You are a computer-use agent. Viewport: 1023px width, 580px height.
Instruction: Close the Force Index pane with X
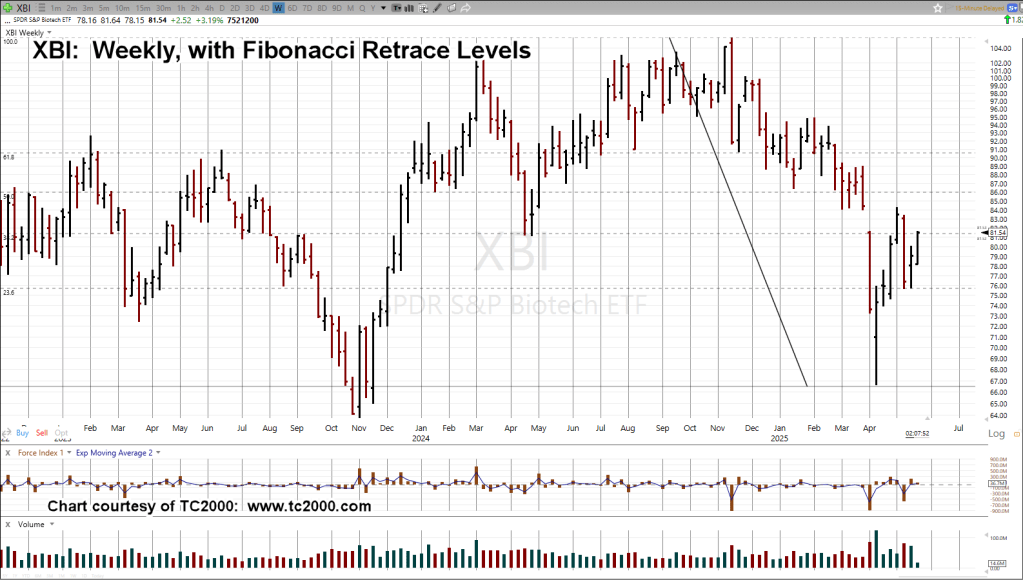pos(9,453)
